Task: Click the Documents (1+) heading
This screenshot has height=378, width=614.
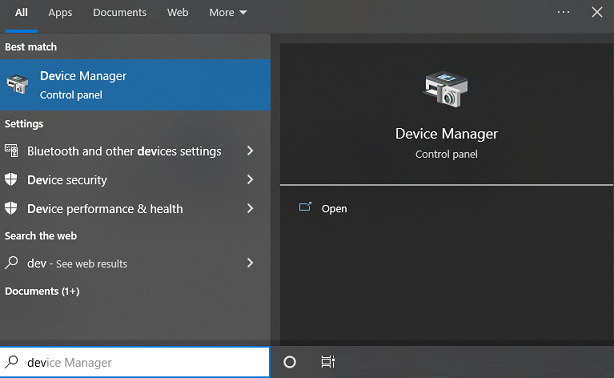Action: click(42, 291)
